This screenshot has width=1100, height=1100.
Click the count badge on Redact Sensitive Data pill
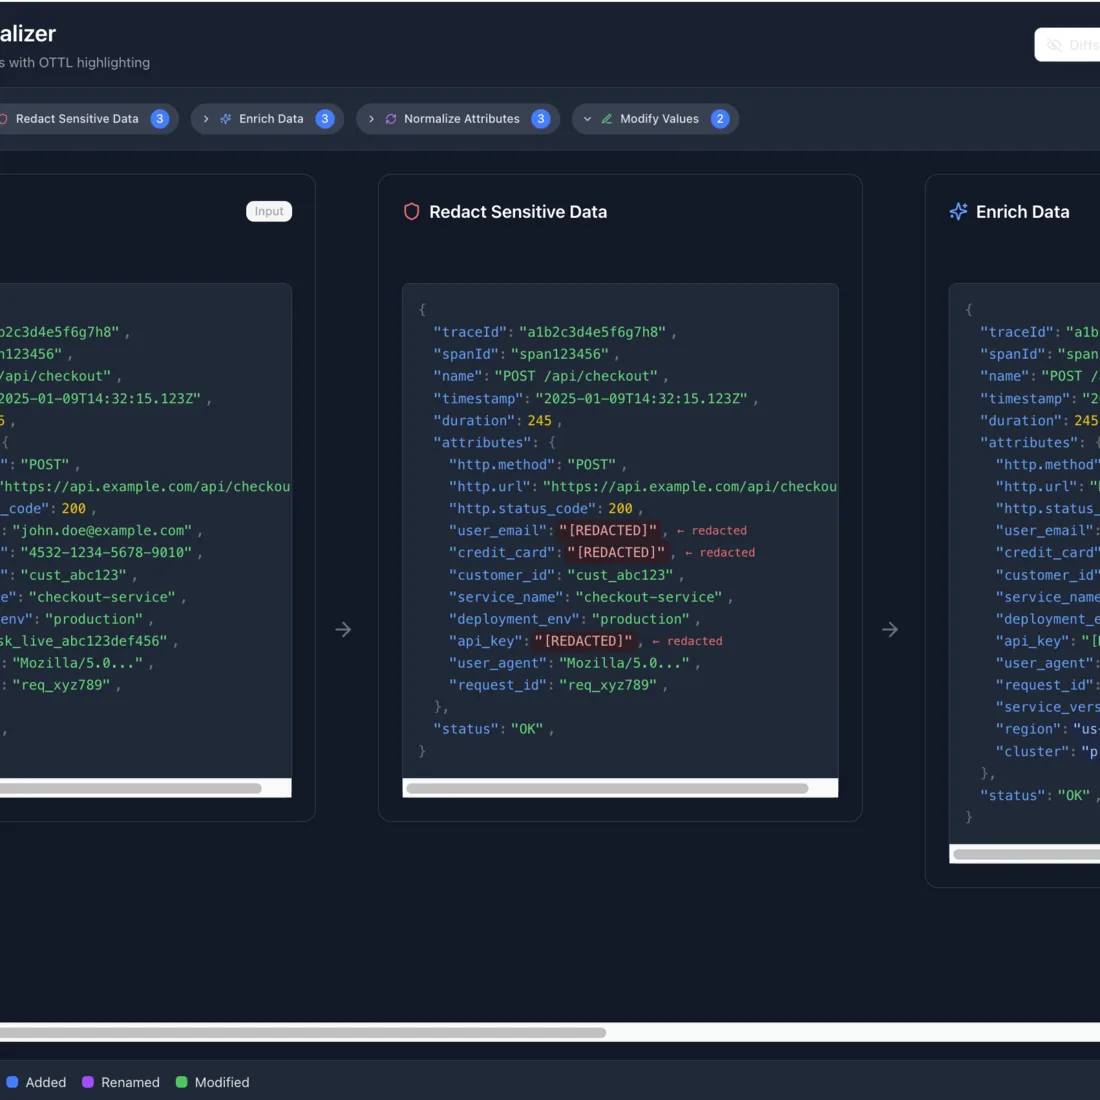(160, 119)
